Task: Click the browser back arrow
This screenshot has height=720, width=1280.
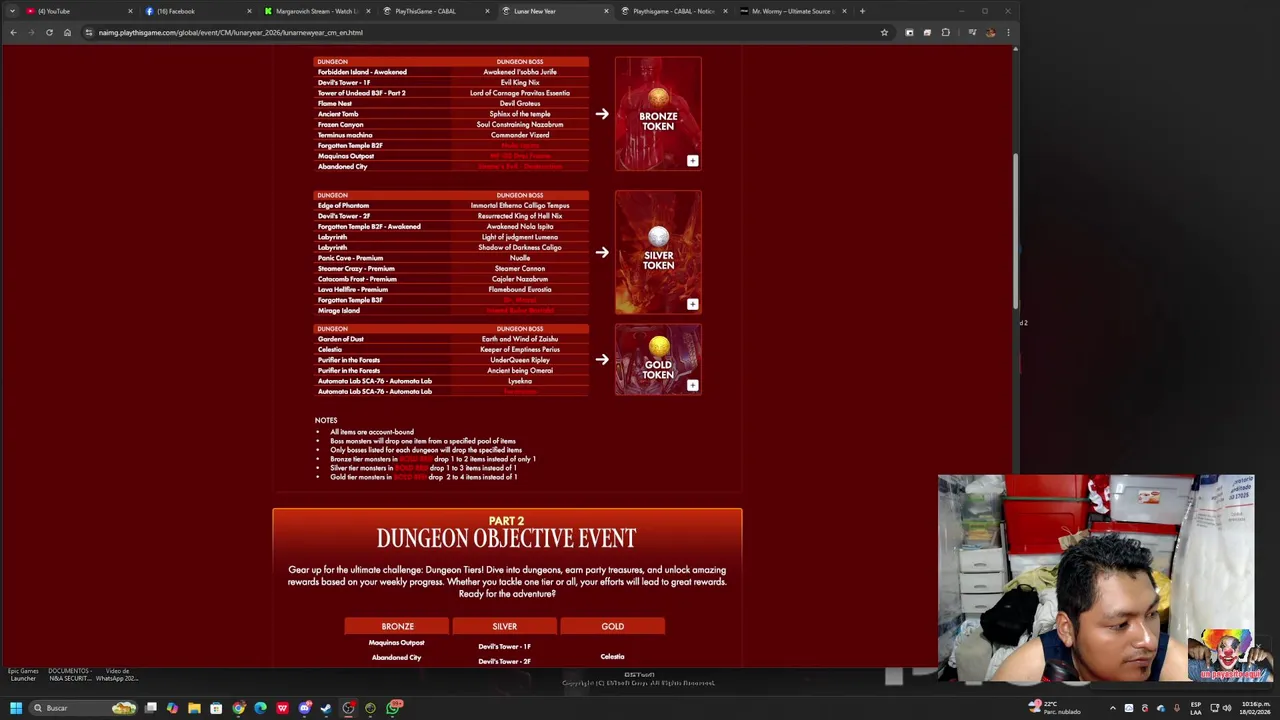Action: pyautogui.click(x=13, y=32)
